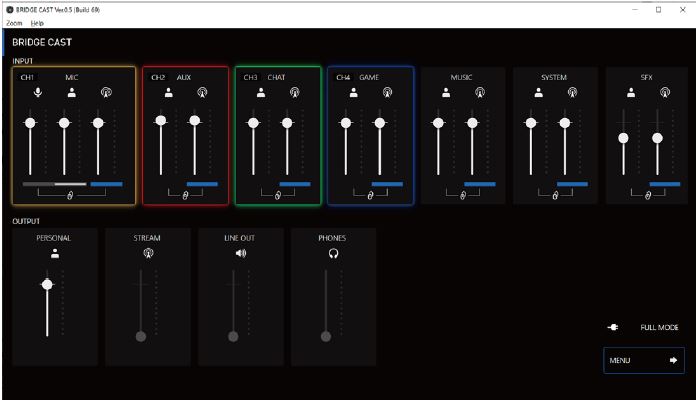
Task: Click the CH3 CHAT personal mix fader knob
Action: [x=253, y=123]
